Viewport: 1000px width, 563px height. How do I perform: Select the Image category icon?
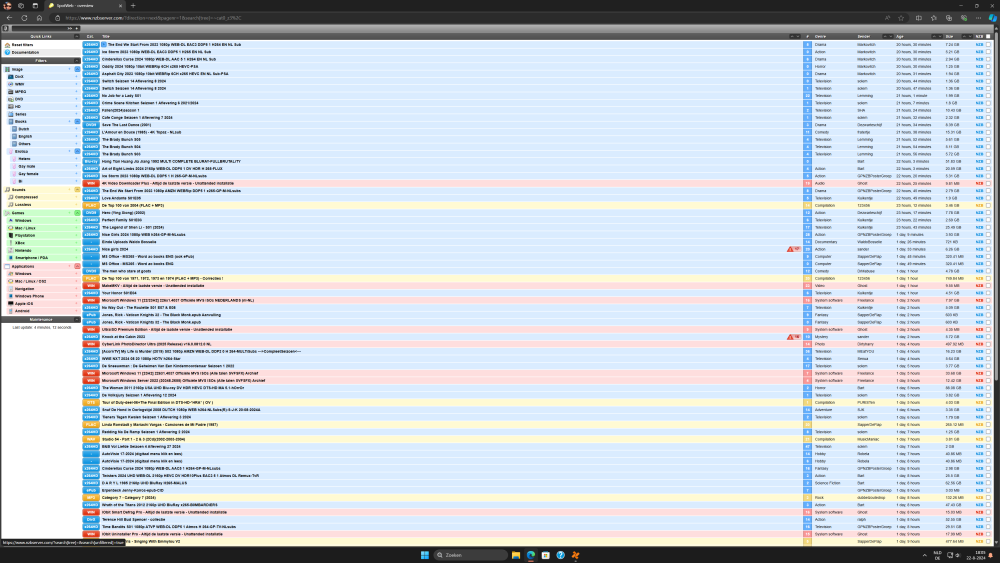8,69
